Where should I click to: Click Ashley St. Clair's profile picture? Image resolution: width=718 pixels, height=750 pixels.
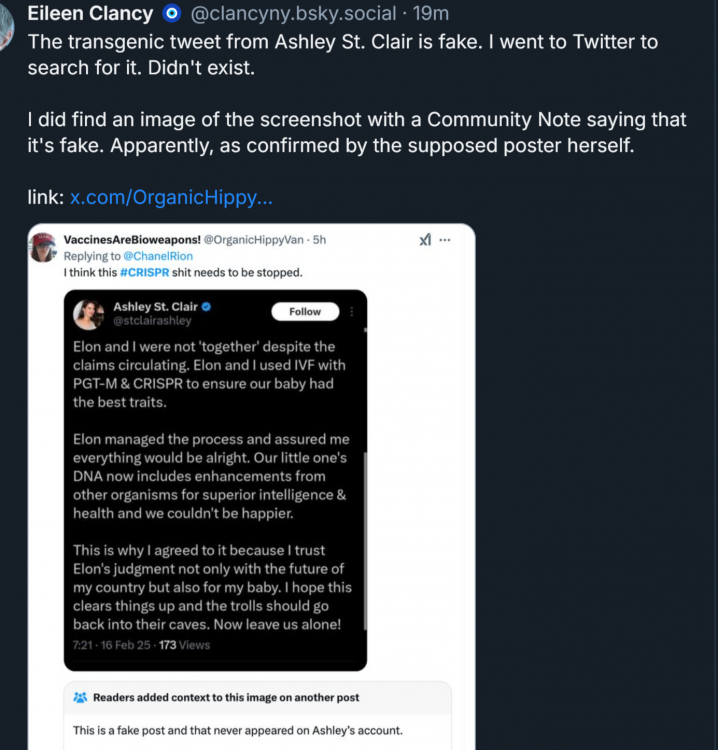pos(90,314)
